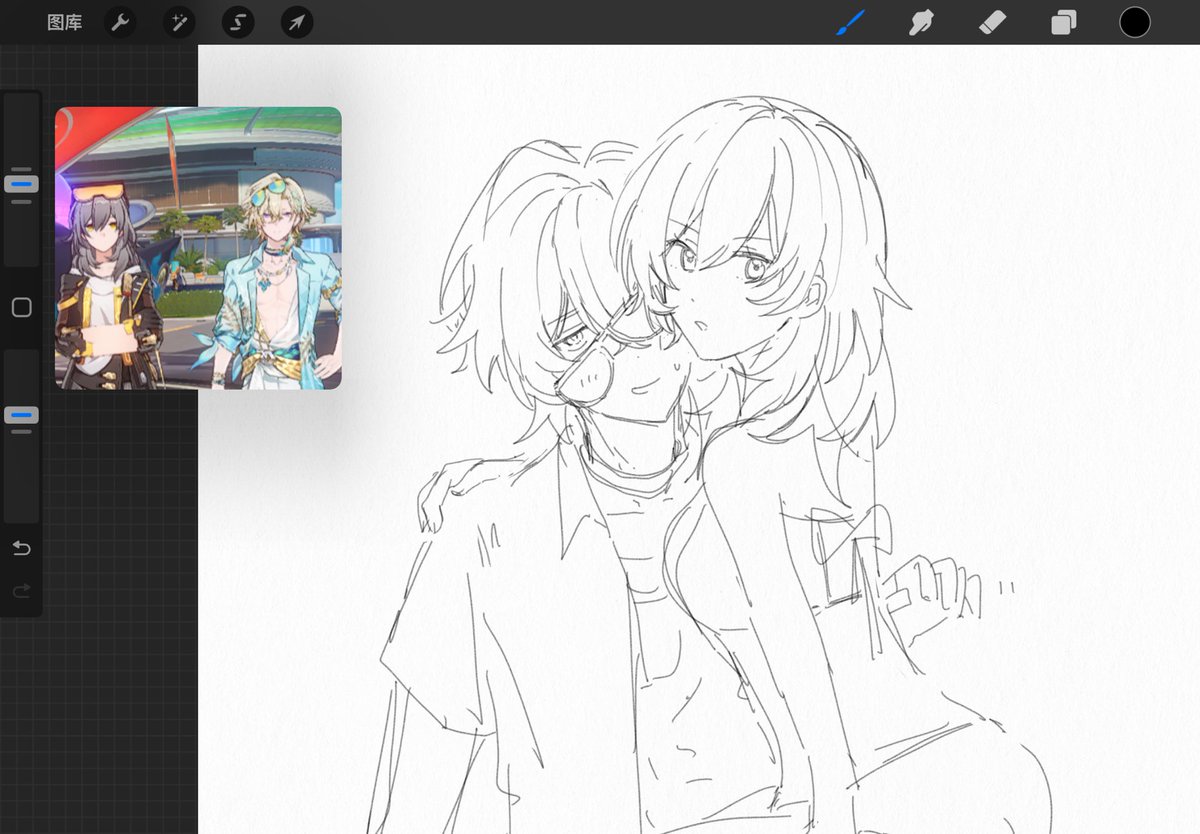Redo the last undone stroke
This screenshot has height=834, width=1200.
21,592
